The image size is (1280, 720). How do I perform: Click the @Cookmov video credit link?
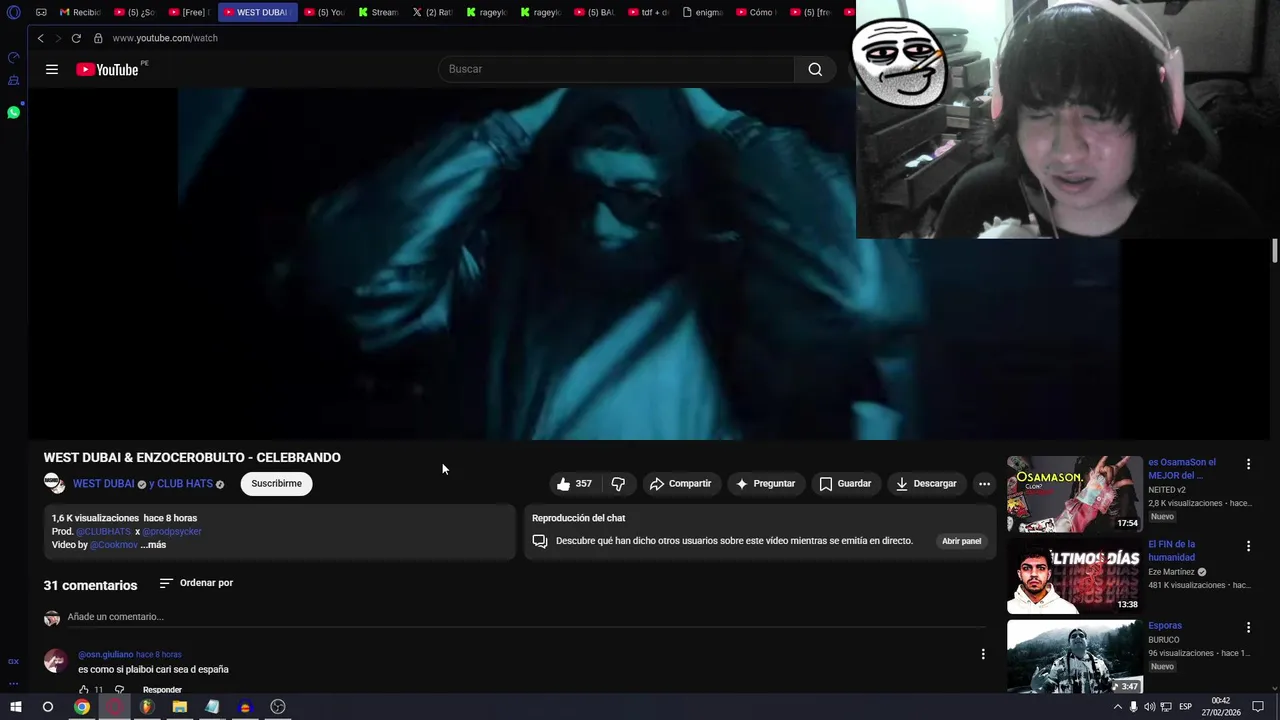tap(114, 545)
